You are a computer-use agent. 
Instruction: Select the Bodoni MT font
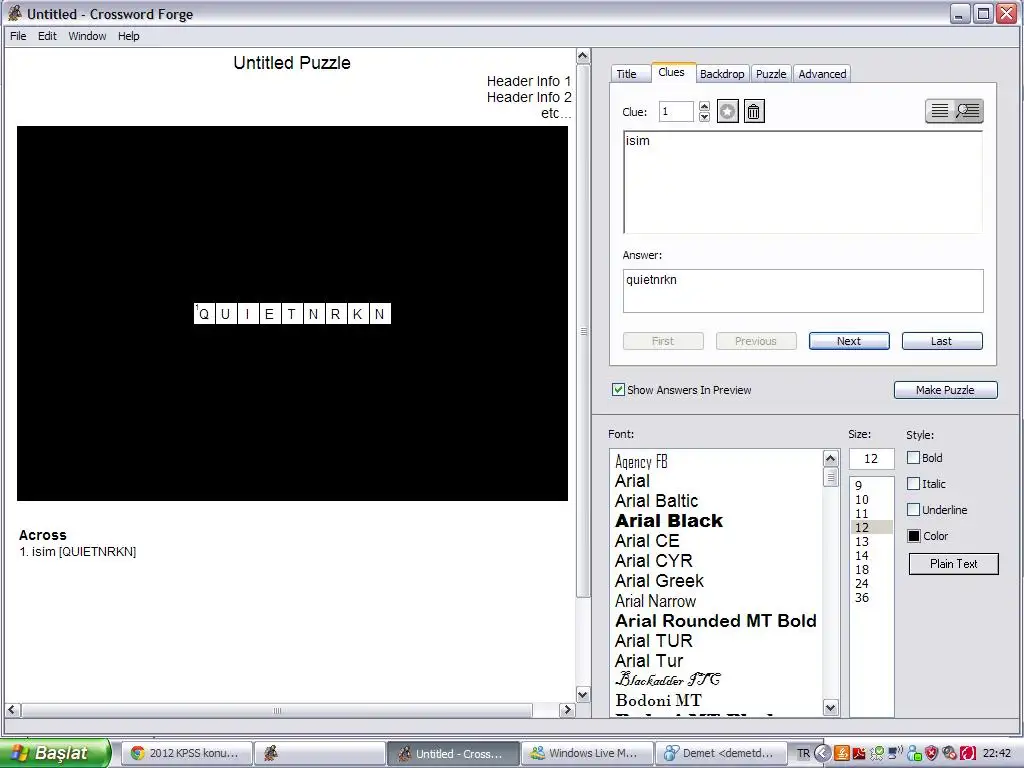point(658,700)
